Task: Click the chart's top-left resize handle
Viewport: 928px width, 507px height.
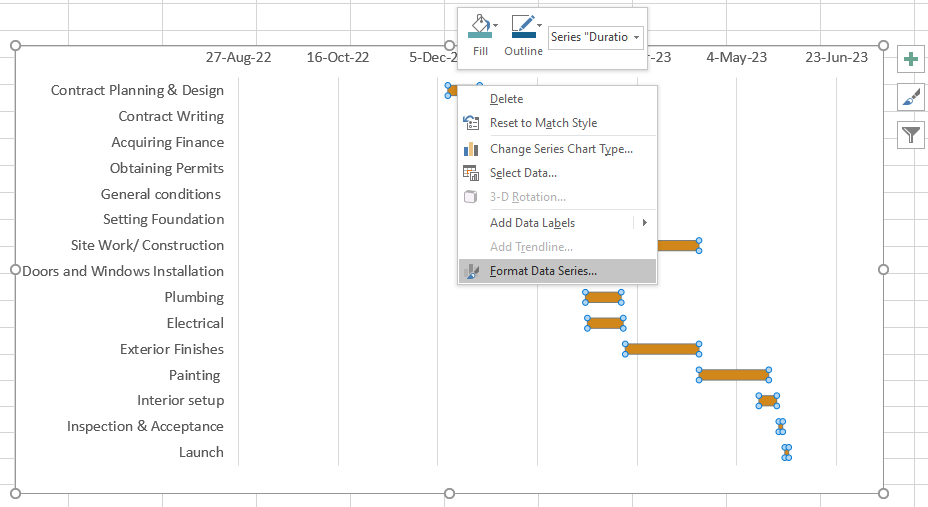Action: [15, 46]
